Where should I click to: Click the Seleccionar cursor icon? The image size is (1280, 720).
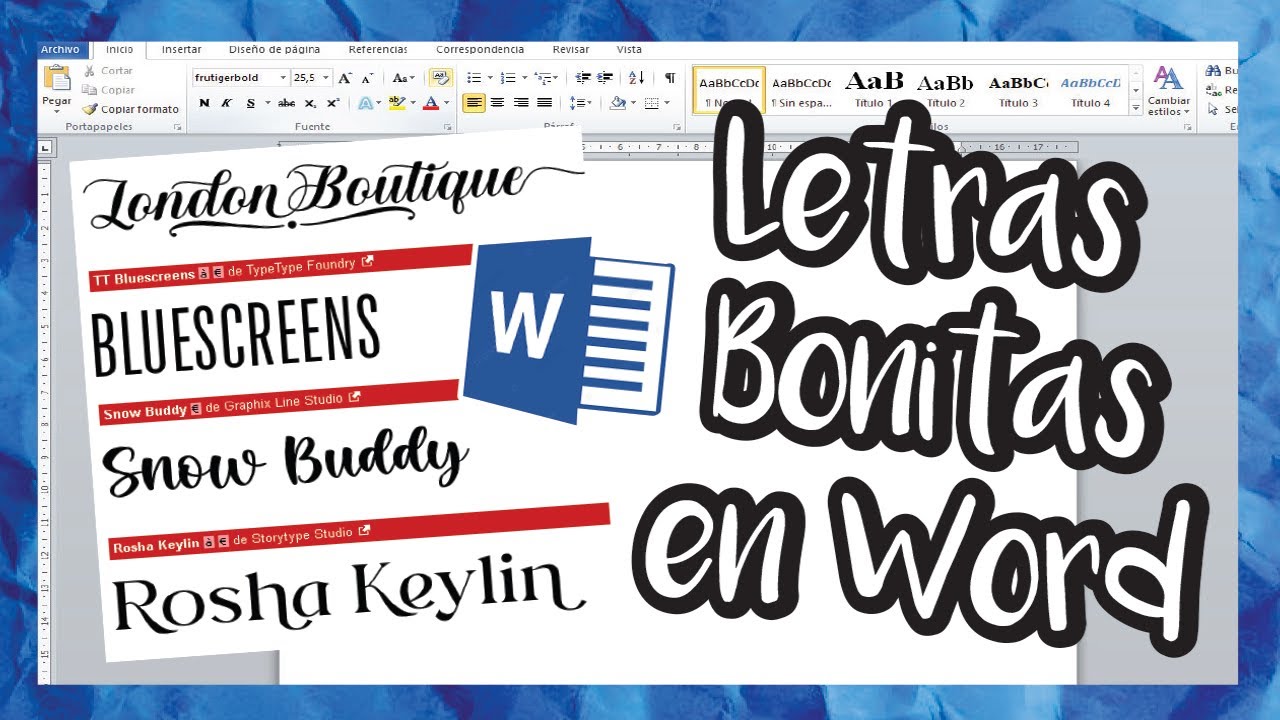point(1214,109)
